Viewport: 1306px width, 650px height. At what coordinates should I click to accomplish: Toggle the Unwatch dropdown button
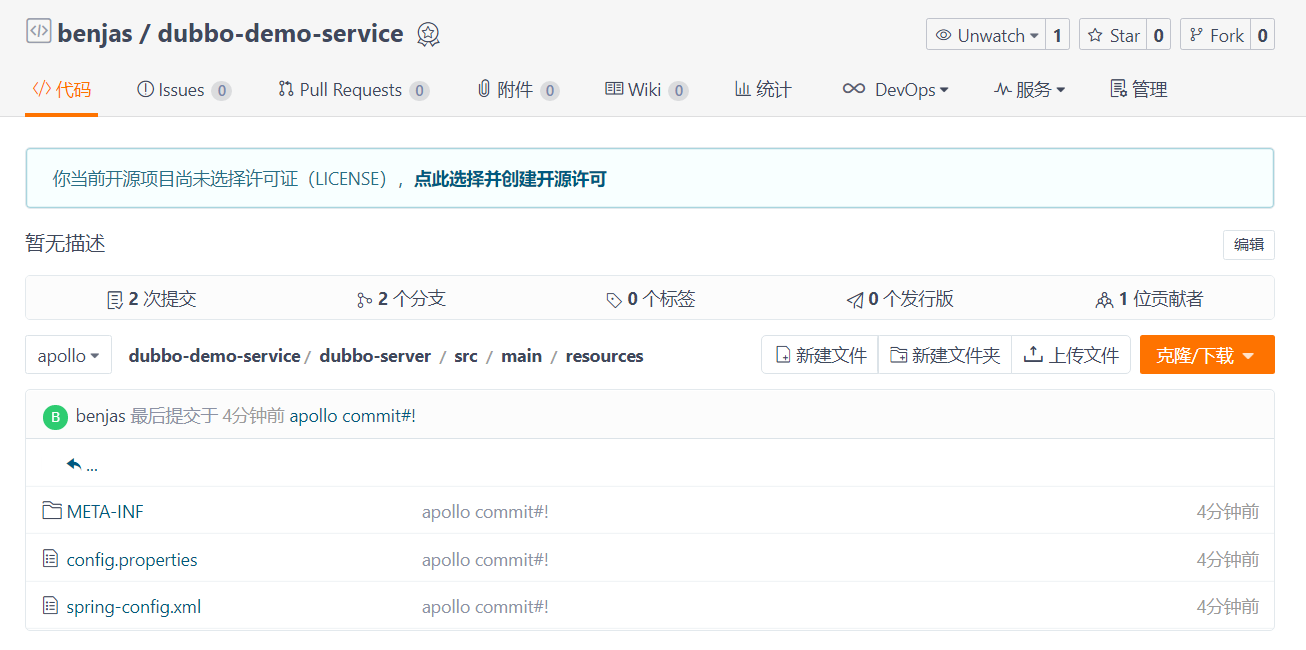(x=986, y=35)
